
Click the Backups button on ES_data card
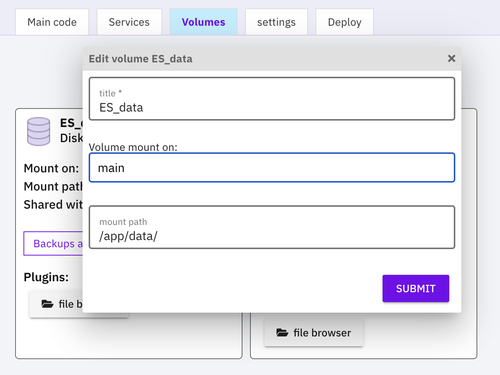[53, 243]
